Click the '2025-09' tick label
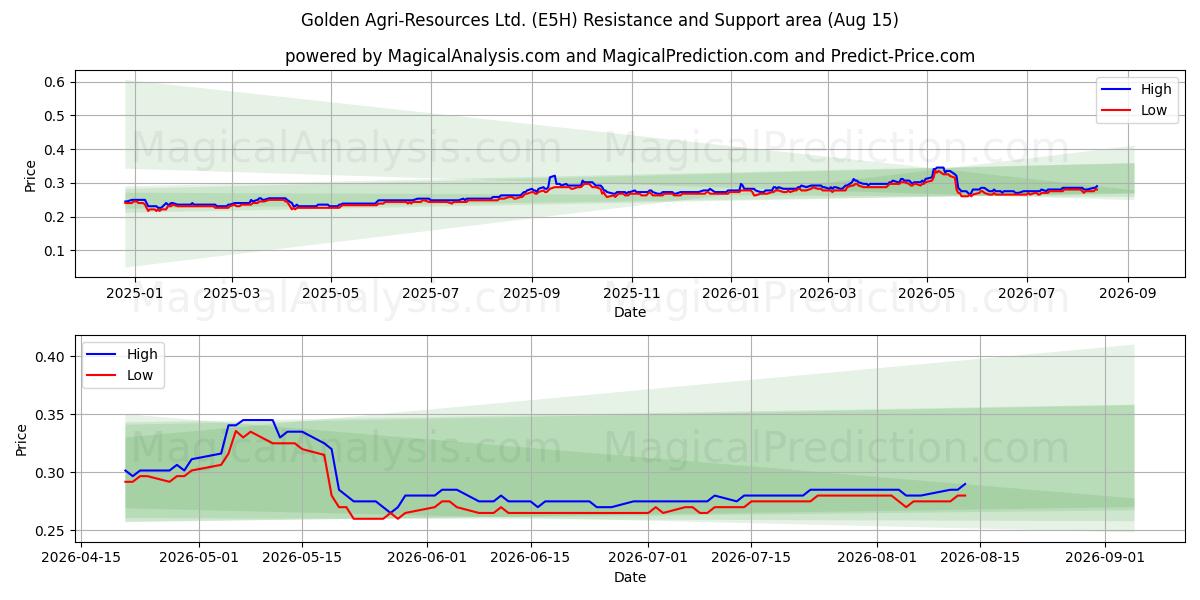1200x600 pixels. [x=532, y=294]
